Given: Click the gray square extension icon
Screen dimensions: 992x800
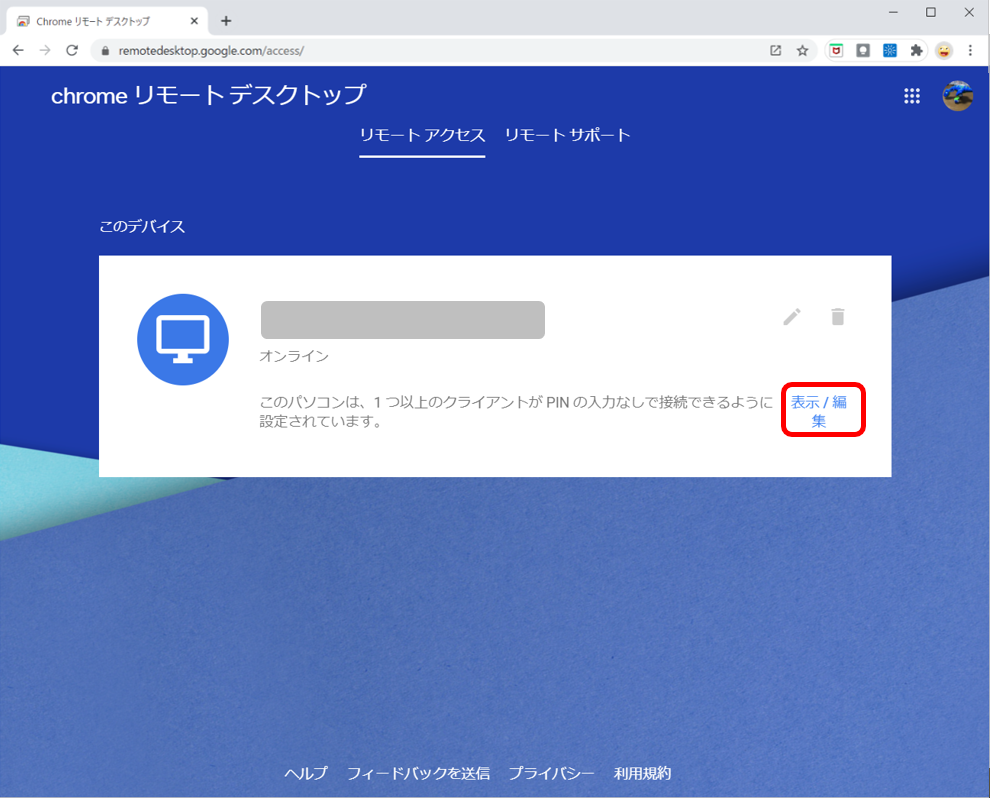Looking at the screenshot, I should click(863, 51).
